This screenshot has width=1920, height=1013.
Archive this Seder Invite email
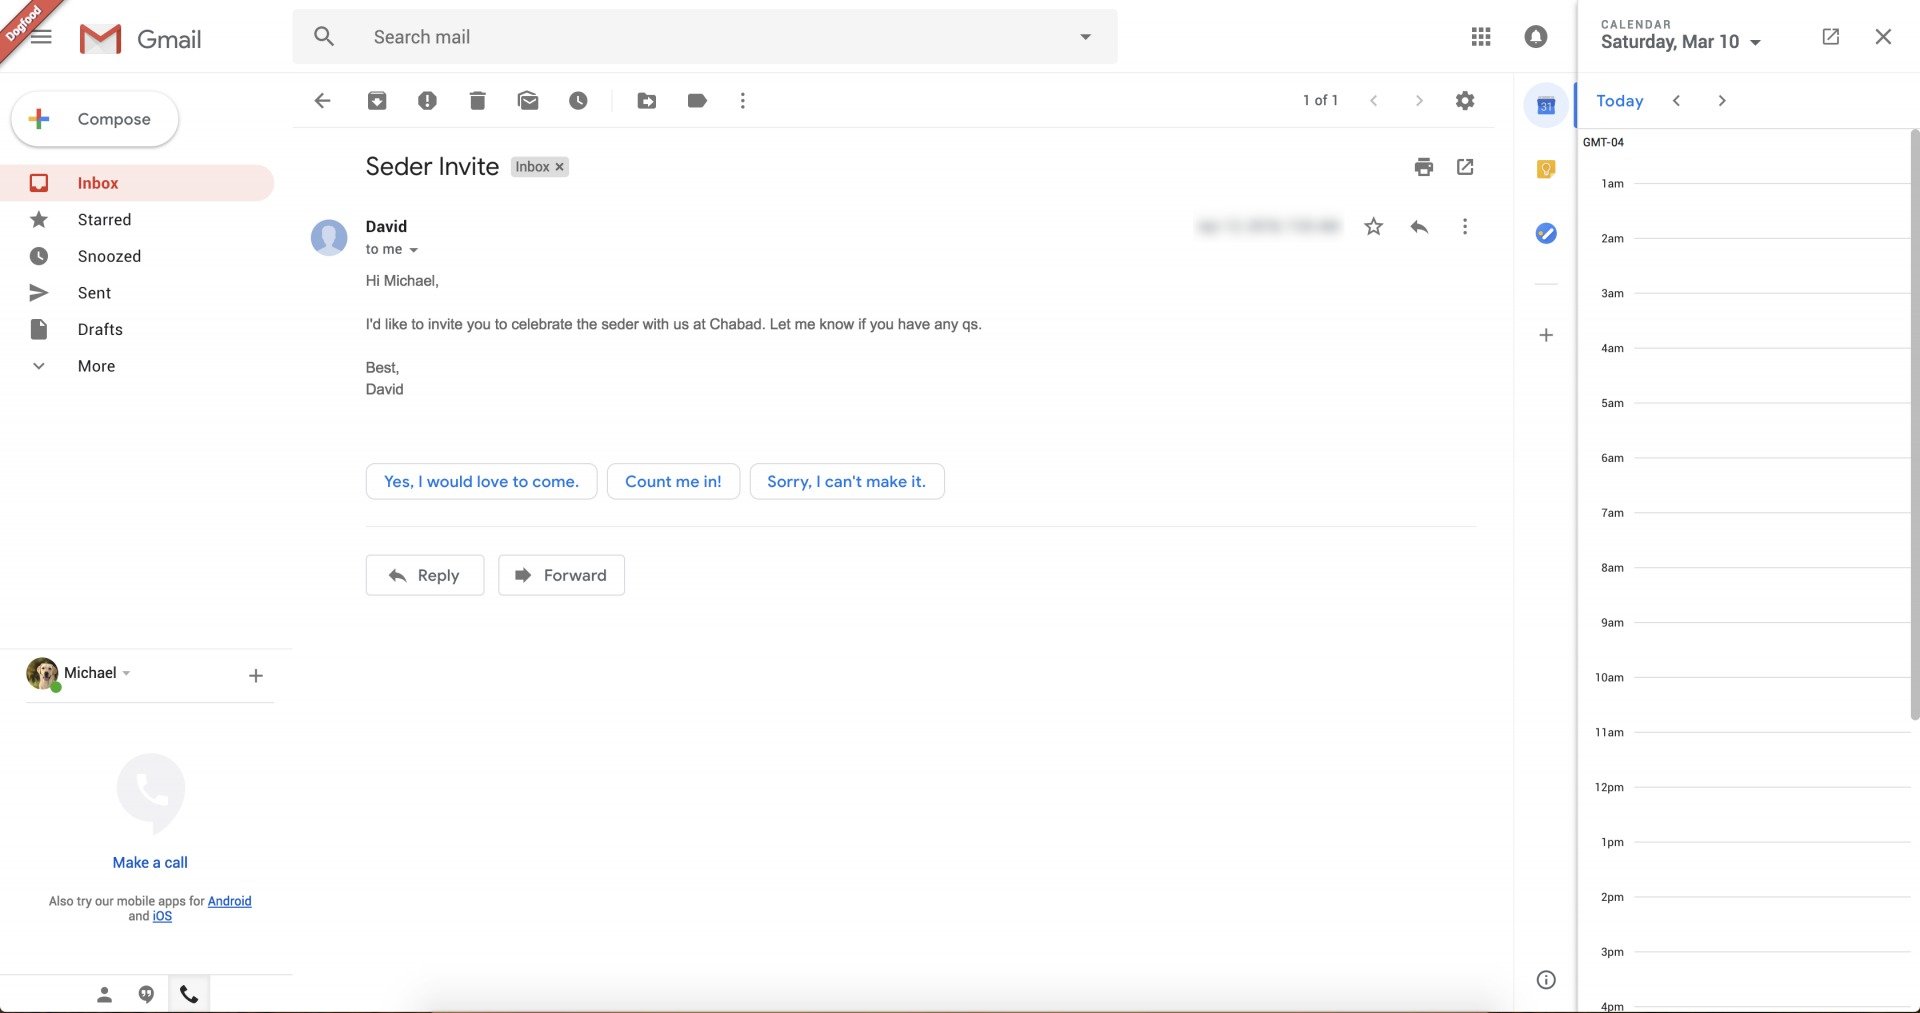377,100
